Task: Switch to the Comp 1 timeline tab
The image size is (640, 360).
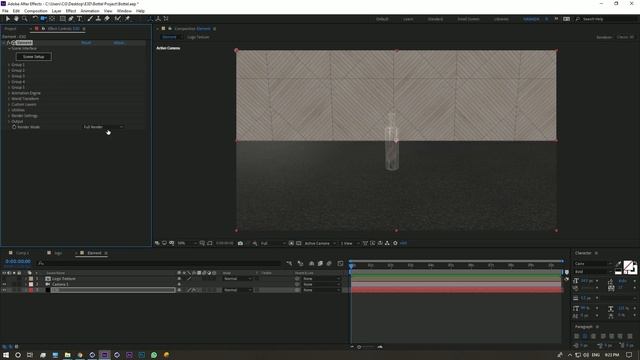Action: pyautogui.click(x=22, y=253)
